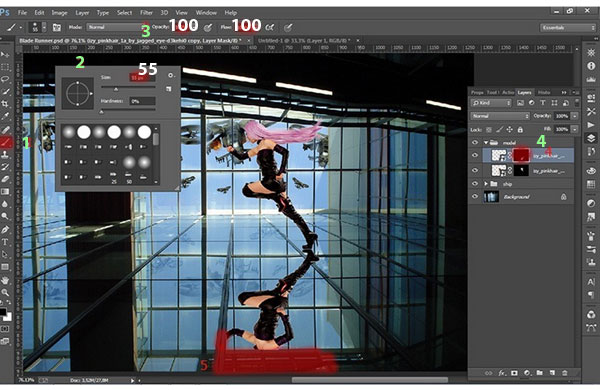Create new group folder icon

pos(540,373)
